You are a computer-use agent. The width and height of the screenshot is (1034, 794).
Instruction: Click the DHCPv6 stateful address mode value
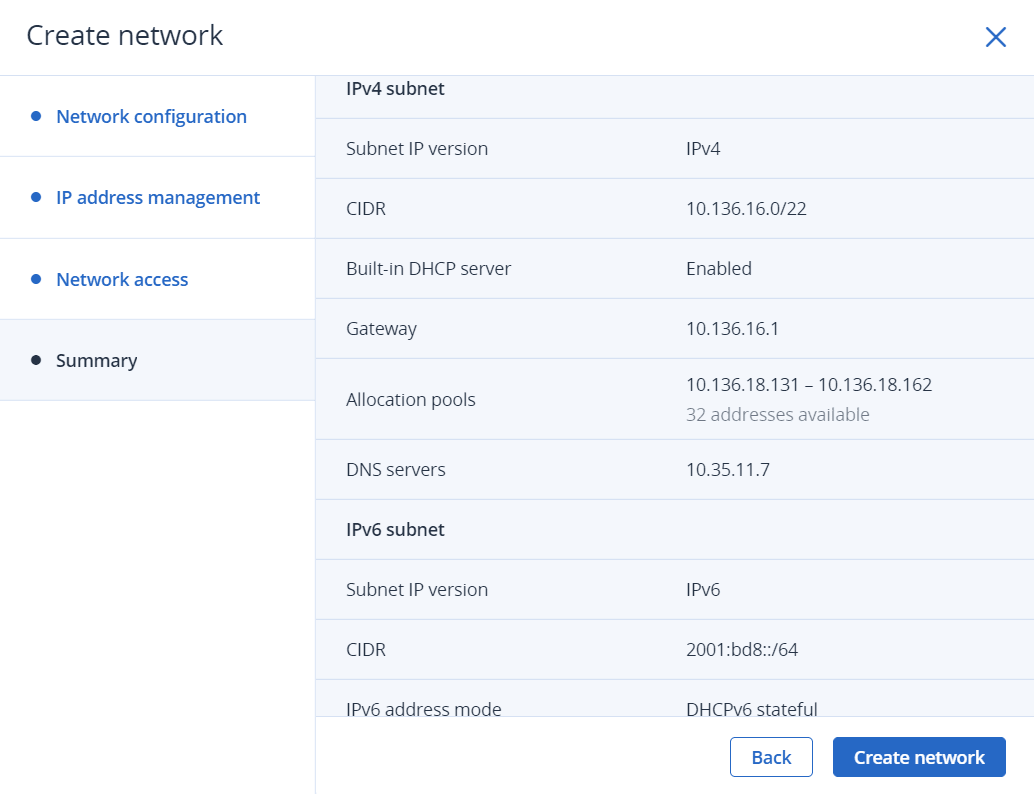[751, 709]
